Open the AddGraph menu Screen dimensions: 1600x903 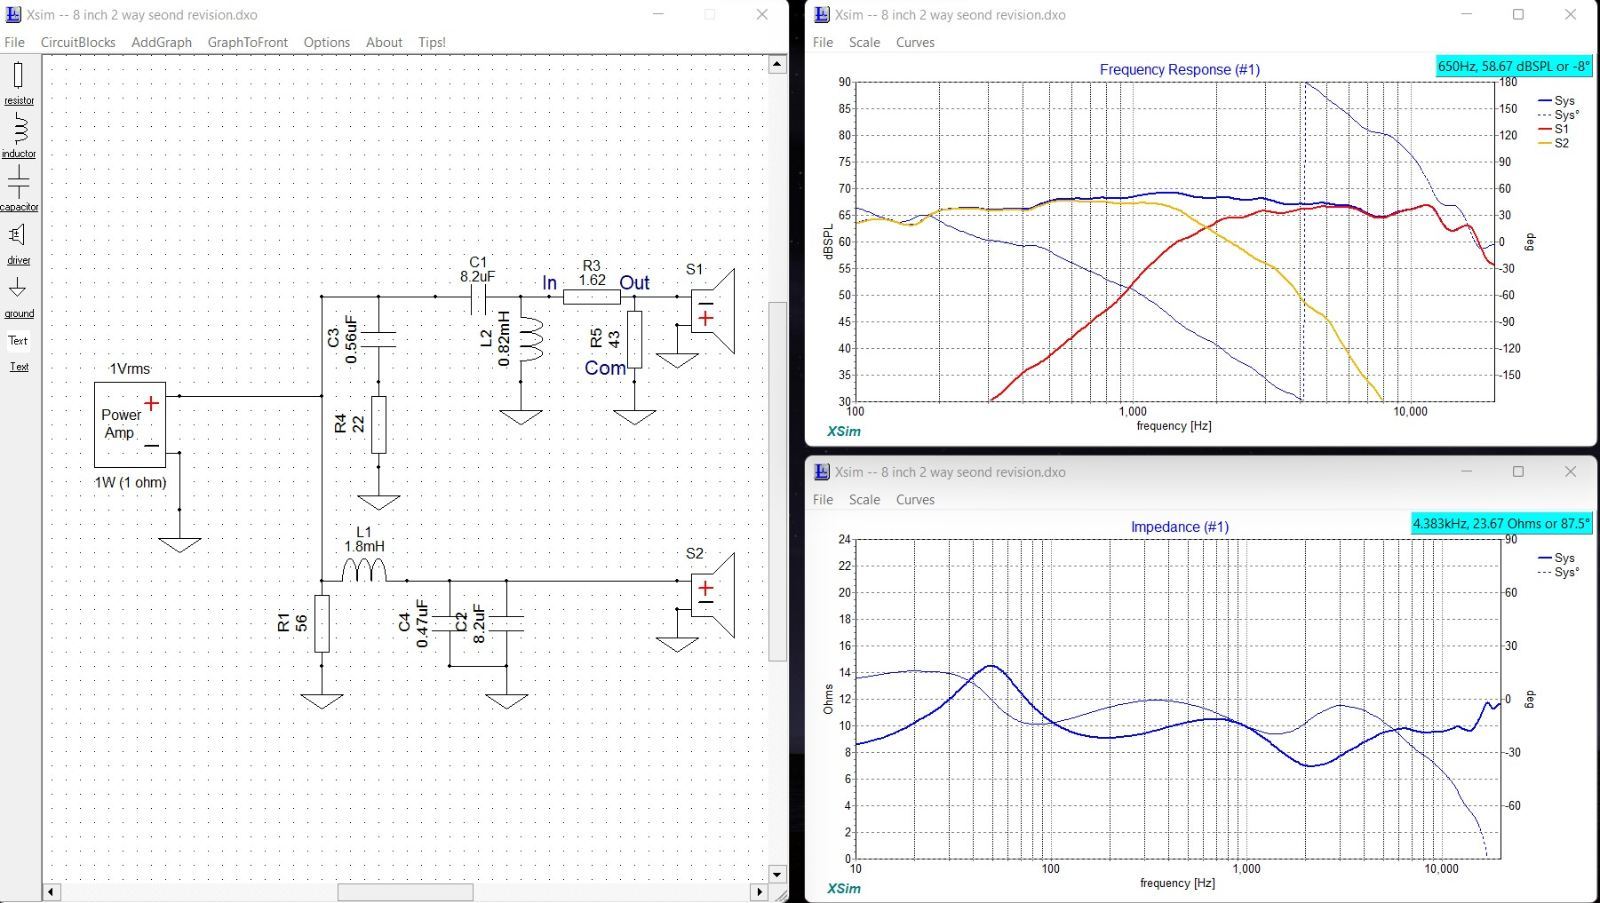click(161, 42)
